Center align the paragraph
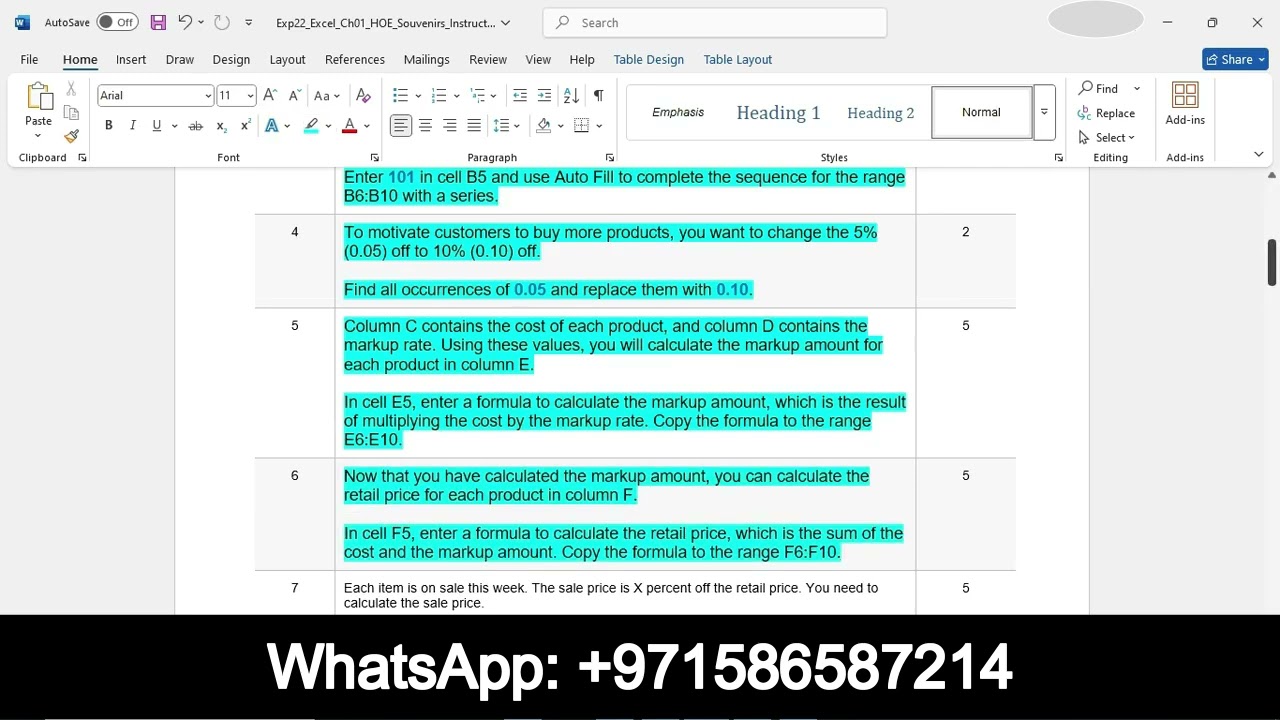 425,125
